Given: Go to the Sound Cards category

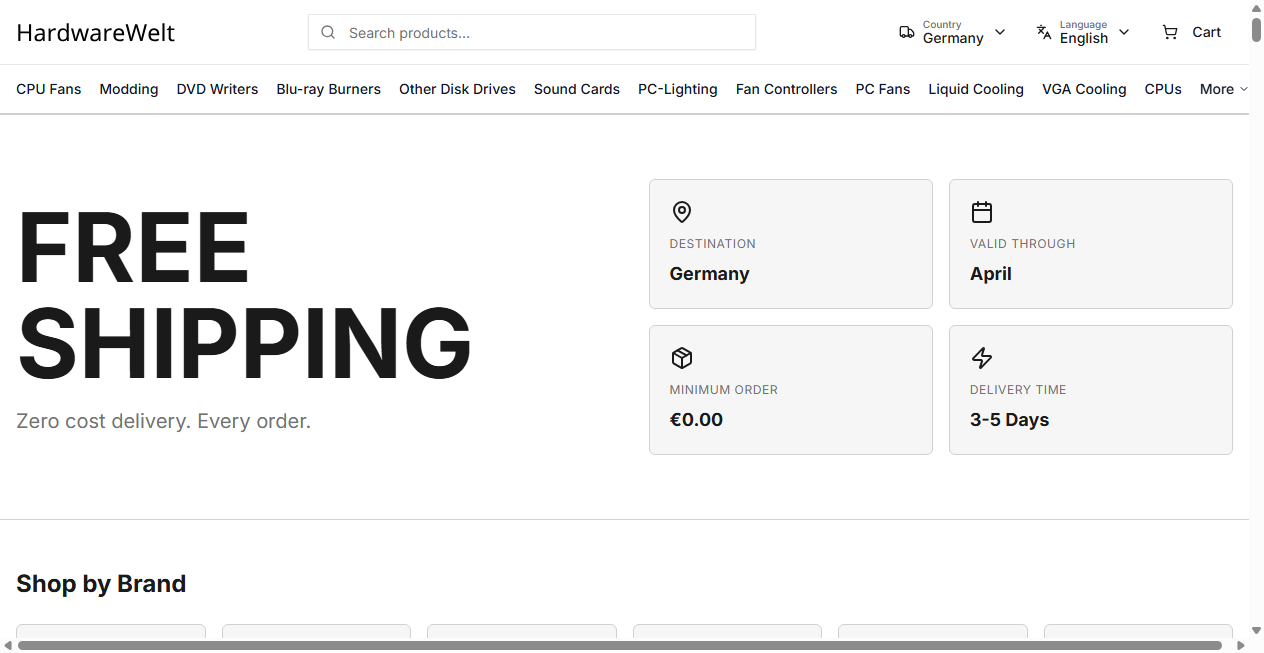Looking at the screenshot, I should [x=576, y=89].
